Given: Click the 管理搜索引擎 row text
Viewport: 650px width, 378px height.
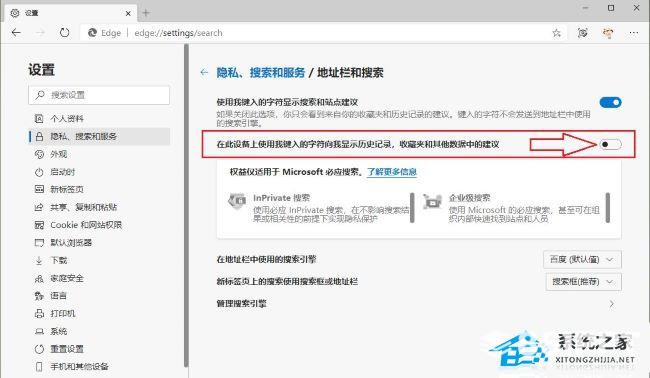Looking at the screenshot, I should (x=241, y=303).
